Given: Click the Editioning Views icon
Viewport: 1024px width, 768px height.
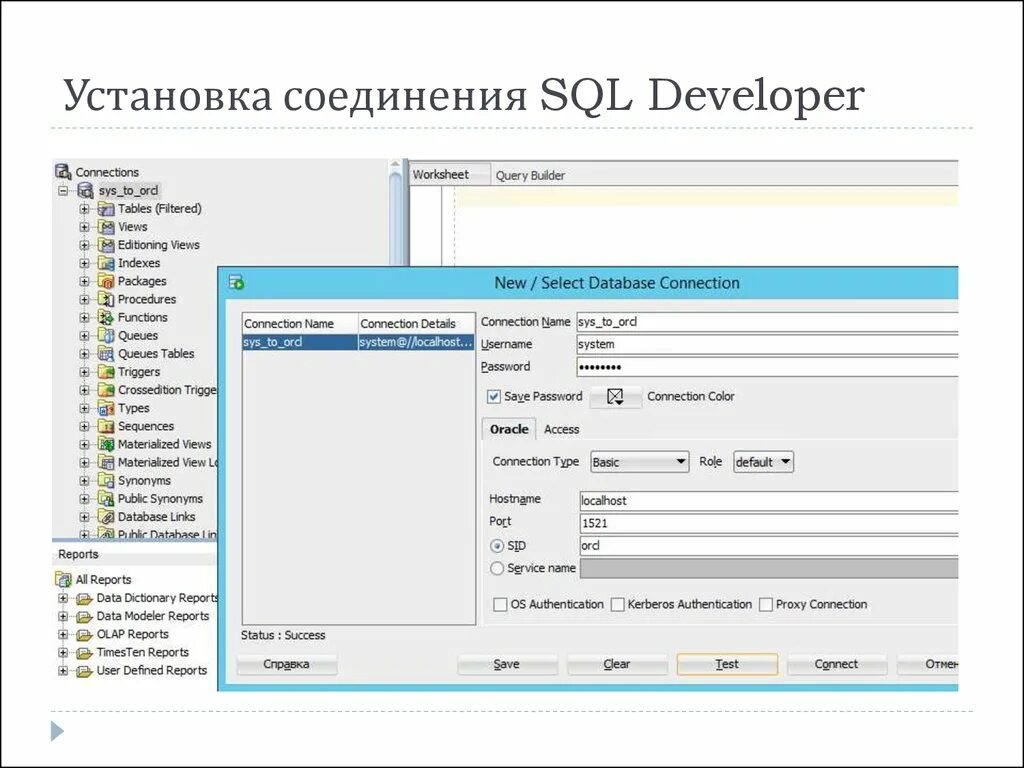Looking at the screenshot, I should point(106,245).
